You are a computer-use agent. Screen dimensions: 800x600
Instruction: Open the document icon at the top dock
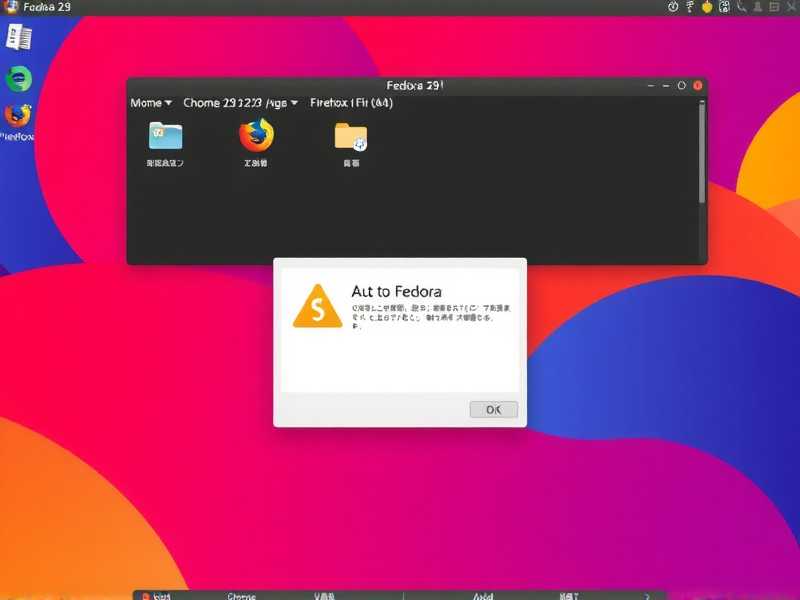click(19, 38)
